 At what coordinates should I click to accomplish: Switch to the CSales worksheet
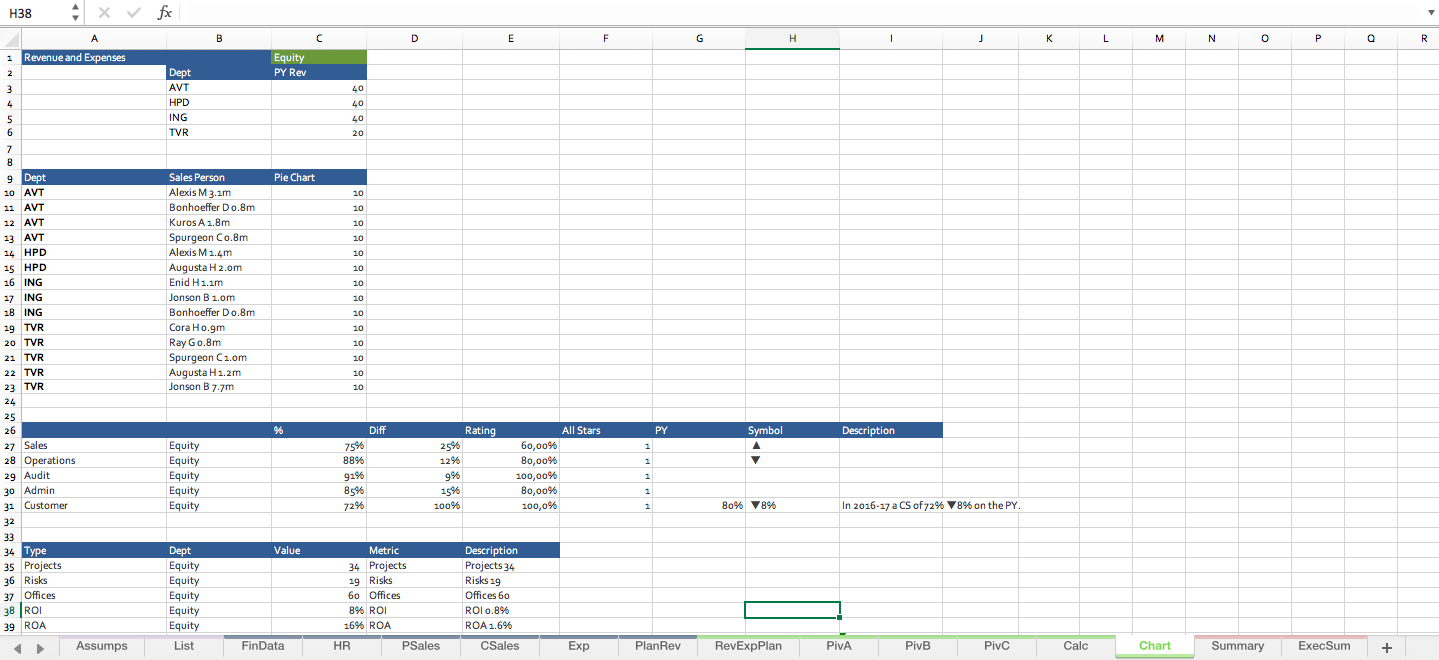pos(499,647)
